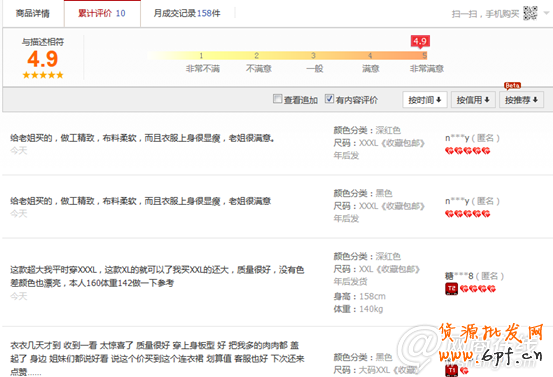
Task: Click the 非常满意 label
Action: point(427,69)
